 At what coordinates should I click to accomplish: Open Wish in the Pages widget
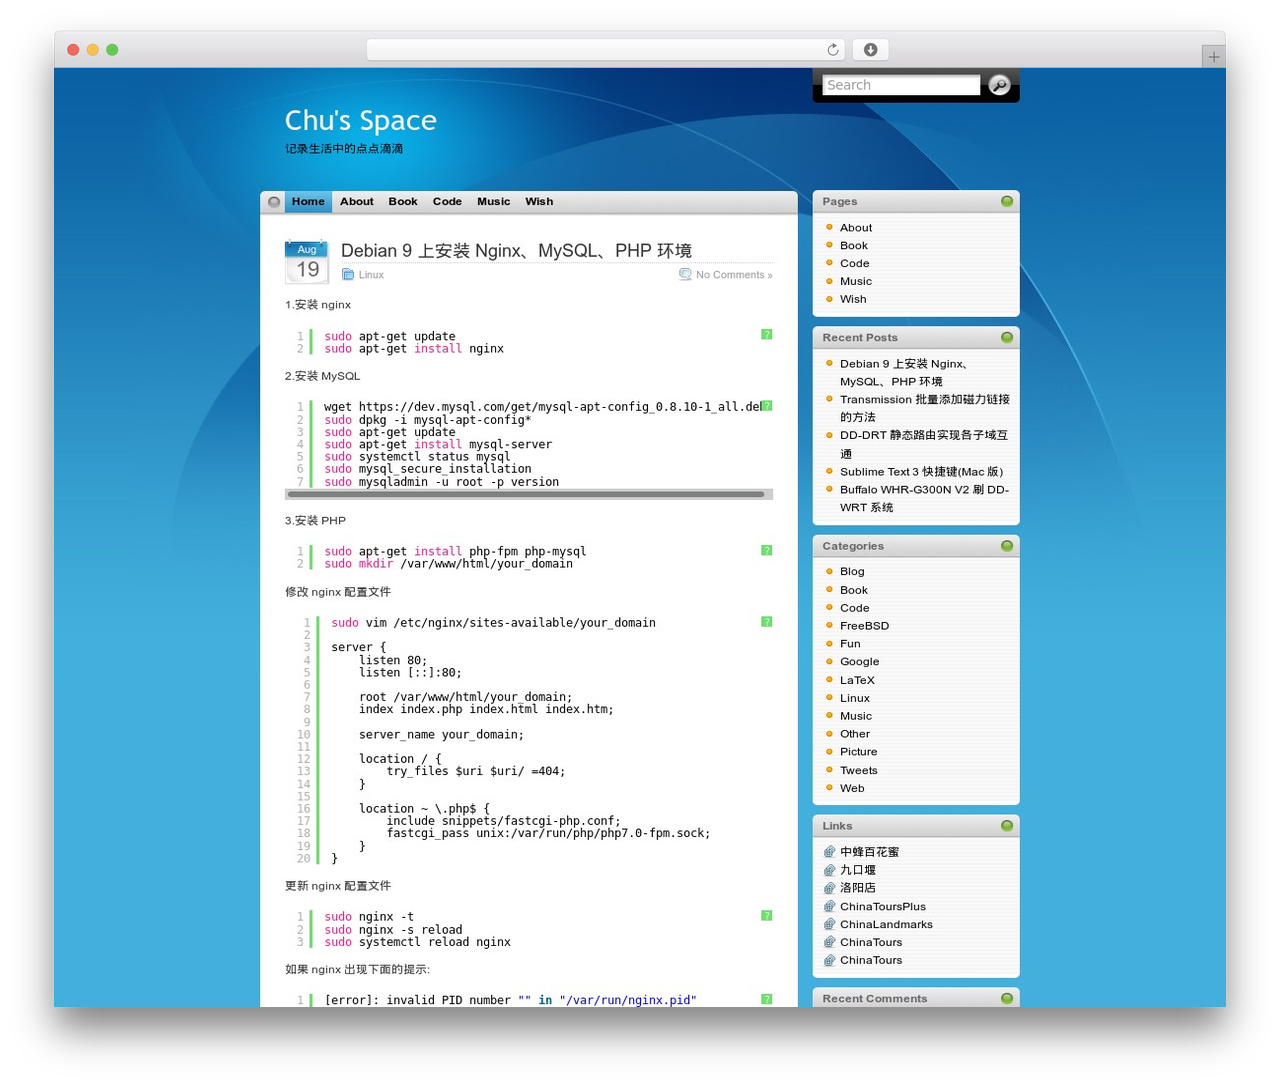[853, 299]
